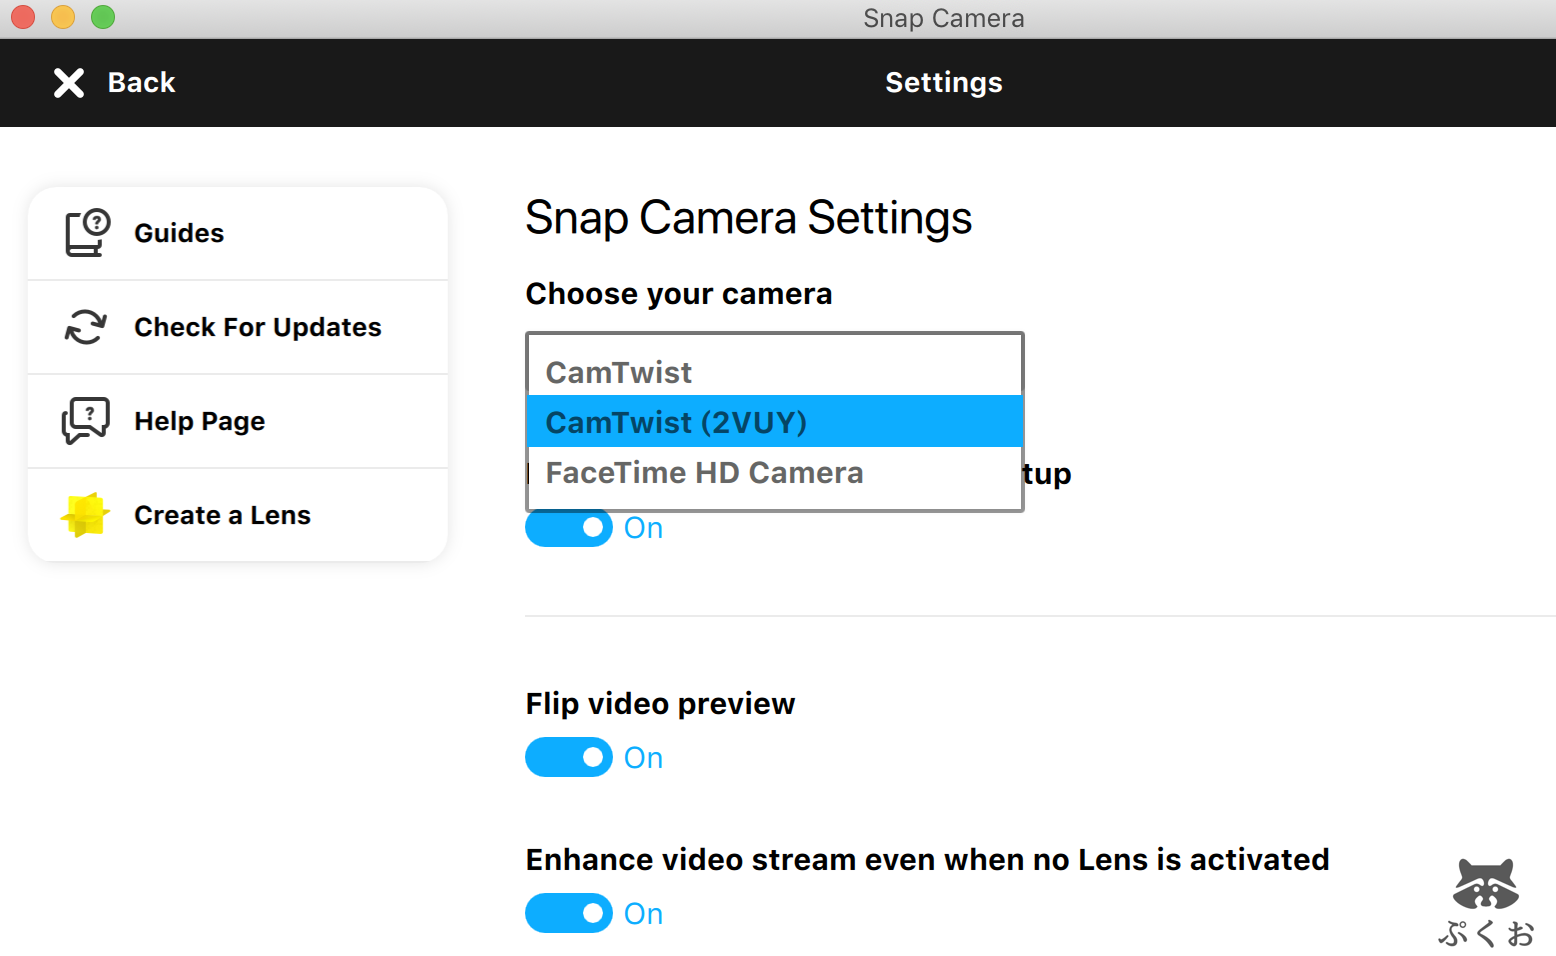Click the Help Page speech bubble icon
The height and width of the screenshot is (956, 1556).
click(x=86, y=421)
